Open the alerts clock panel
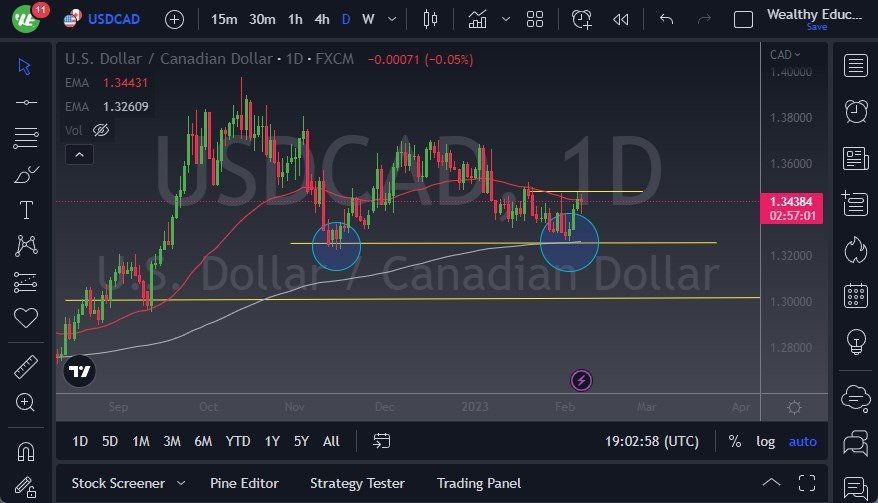Image resolution: width=878 pixels, height=503 pixels. tap(856, 111)
